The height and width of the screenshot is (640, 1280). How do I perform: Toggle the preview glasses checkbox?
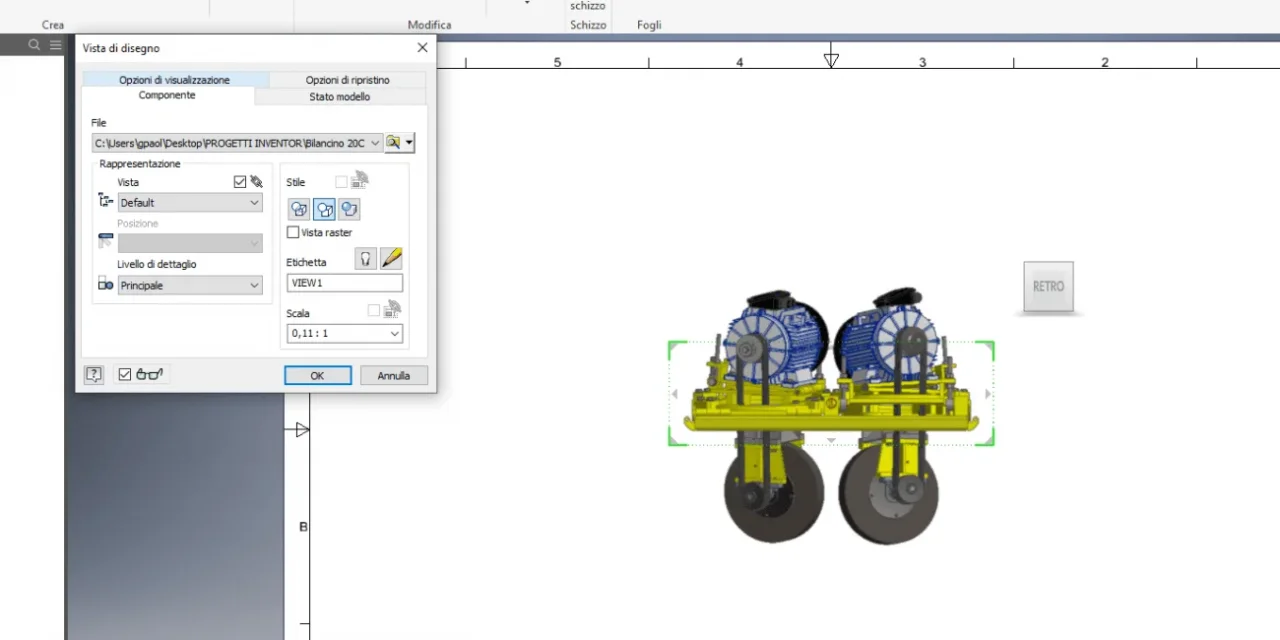pos(125,375)
